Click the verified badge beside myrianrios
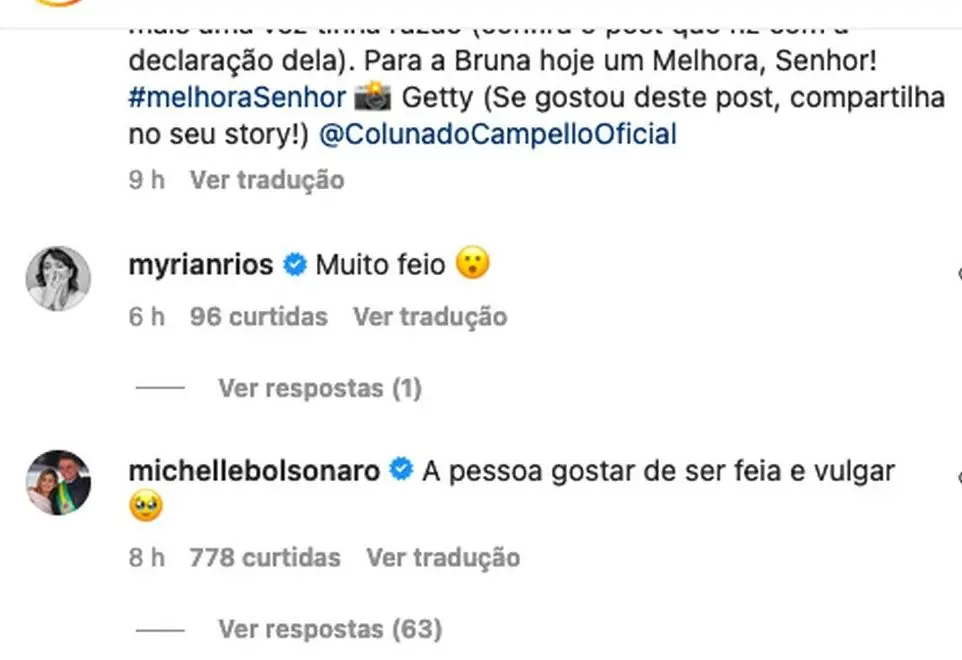The image size is (962, 660). (x=294, y=265)
